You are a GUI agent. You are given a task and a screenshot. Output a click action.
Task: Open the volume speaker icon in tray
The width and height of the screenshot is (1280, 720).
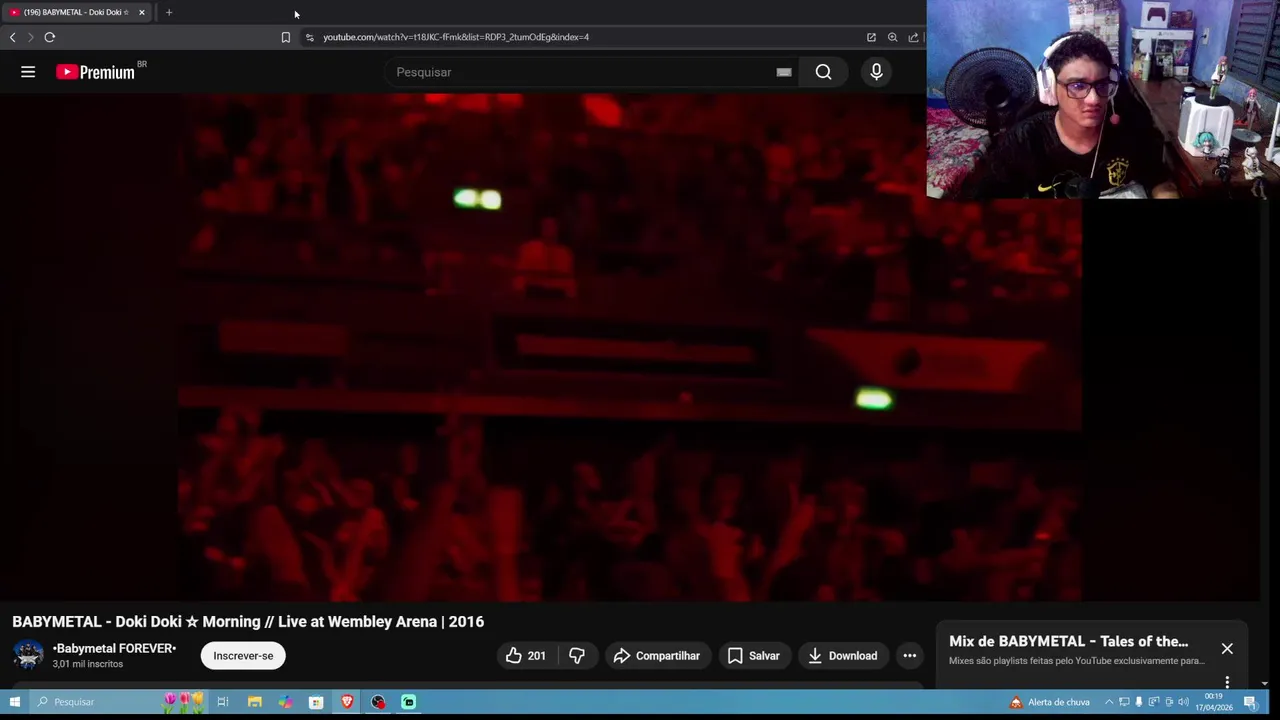[x=1184, y=702]
